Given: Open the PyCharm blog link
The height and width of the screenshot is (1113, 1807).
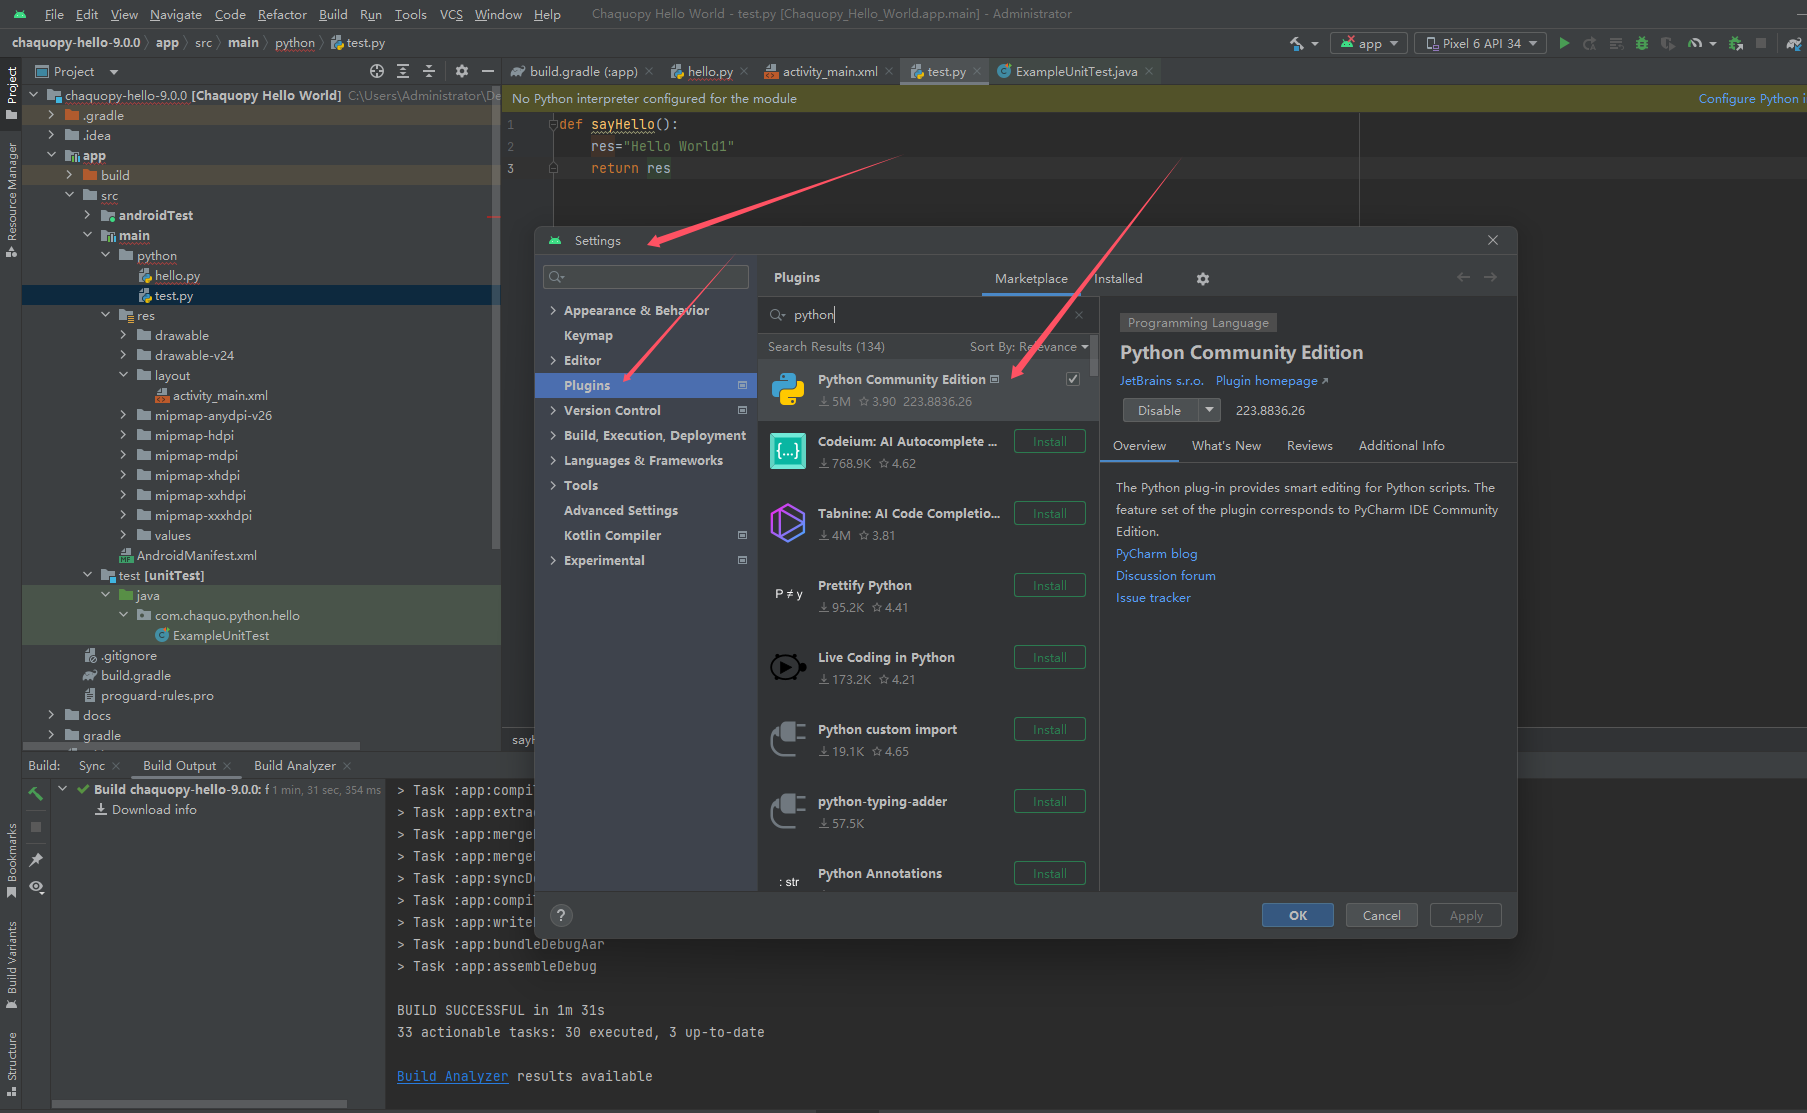Looking at the screenshot, I should click(1156, 553).
